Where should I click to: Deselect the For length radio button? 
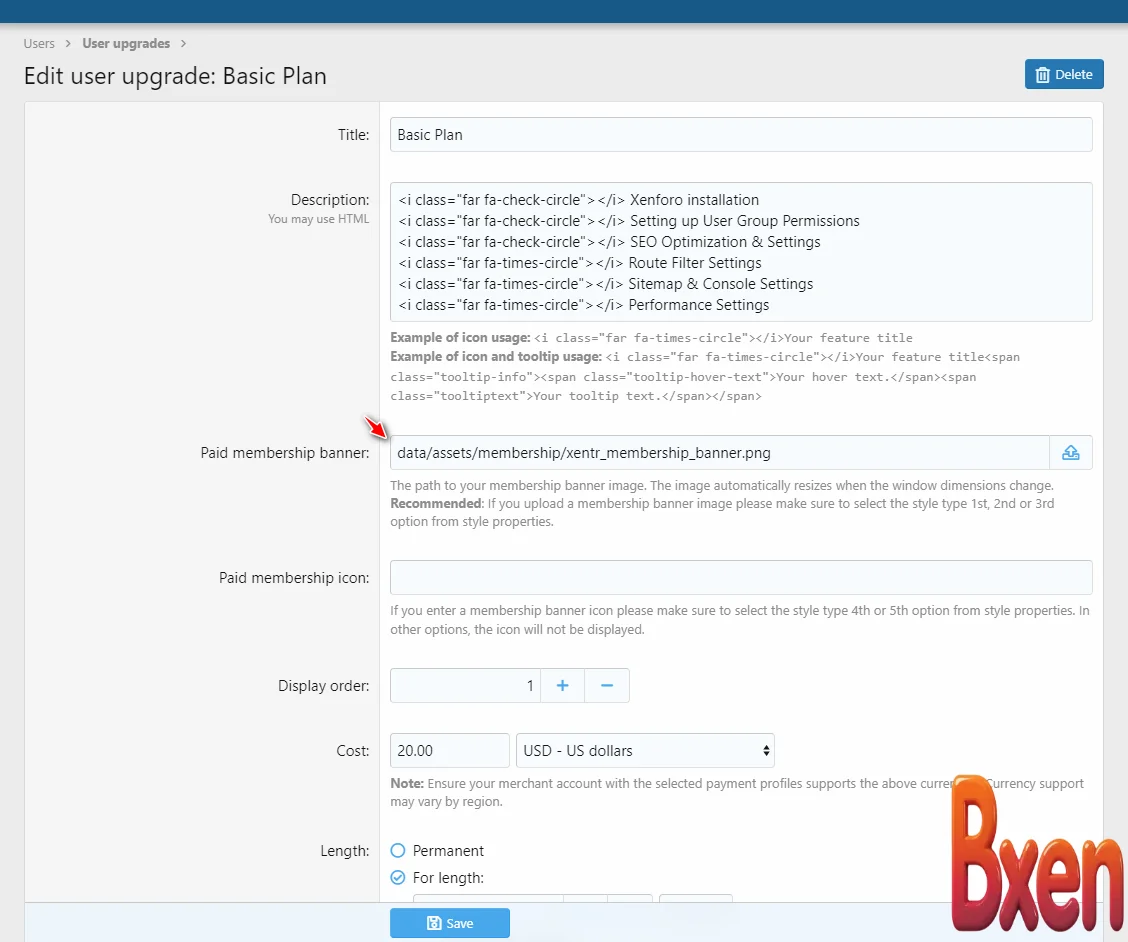tap(399, 877)
